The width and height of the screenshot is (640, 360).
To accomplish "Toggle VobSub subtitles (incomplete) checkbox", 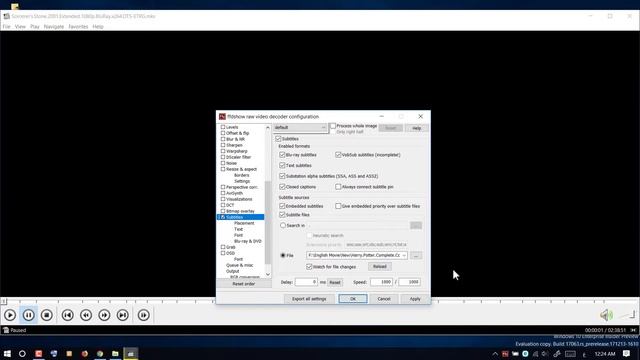I will (338, 155).
